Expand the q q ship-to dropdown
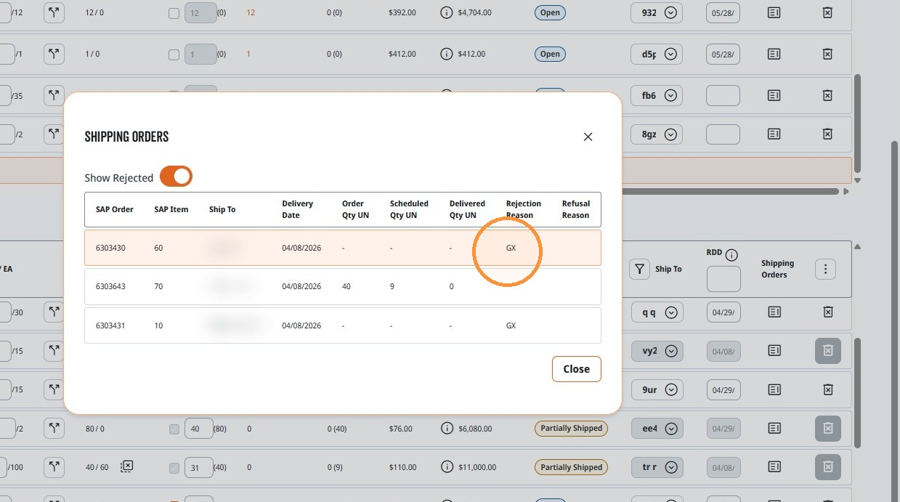This screenshot has height=502, width=900. [671, 313]
